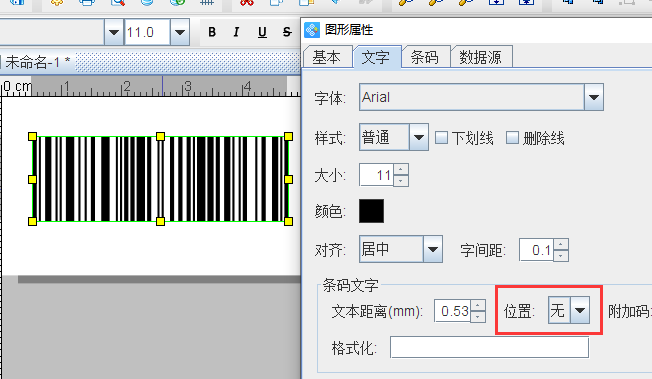Click the barcode's bottom-left yellow handle
The width and height of the screenshot is (652, 379).
[x=32, y=221]
